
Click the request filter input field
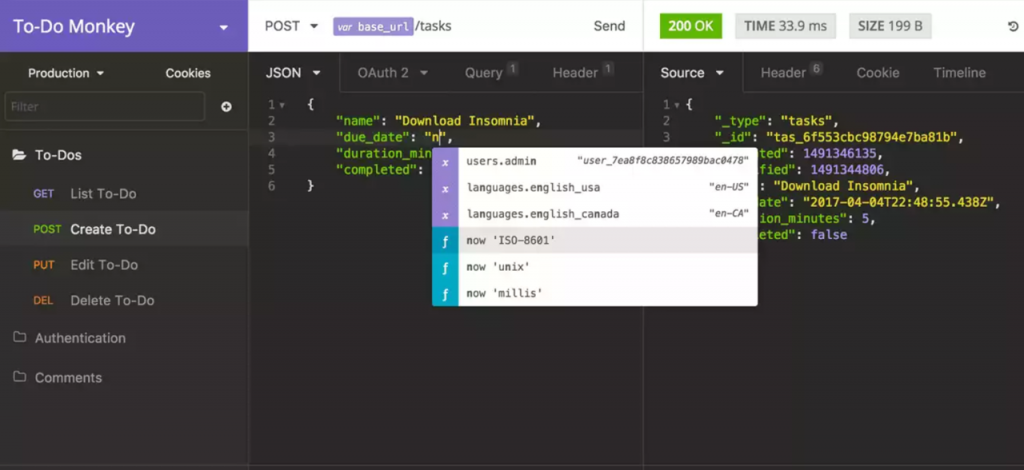point(104,107)
